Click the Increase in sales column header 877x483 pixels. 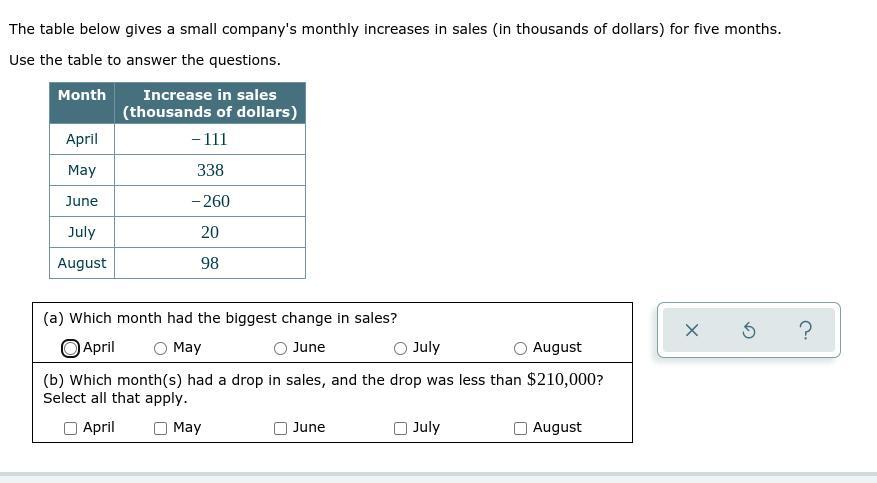pyautogui.click(x=210, y=103)
